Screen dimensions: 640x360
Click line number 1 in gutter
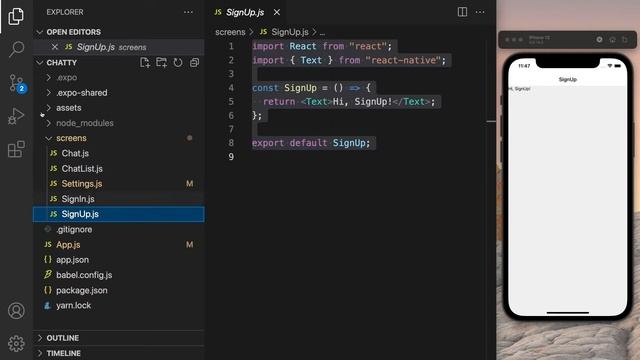pyautogui.click(x=231, y=46)
